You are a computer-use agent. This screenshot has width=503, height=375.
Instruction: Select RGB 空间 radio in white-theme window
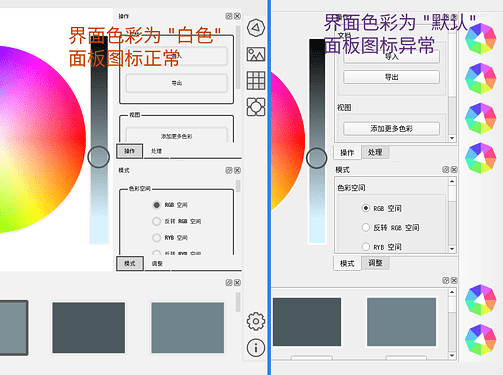click(x=156, y=205)
